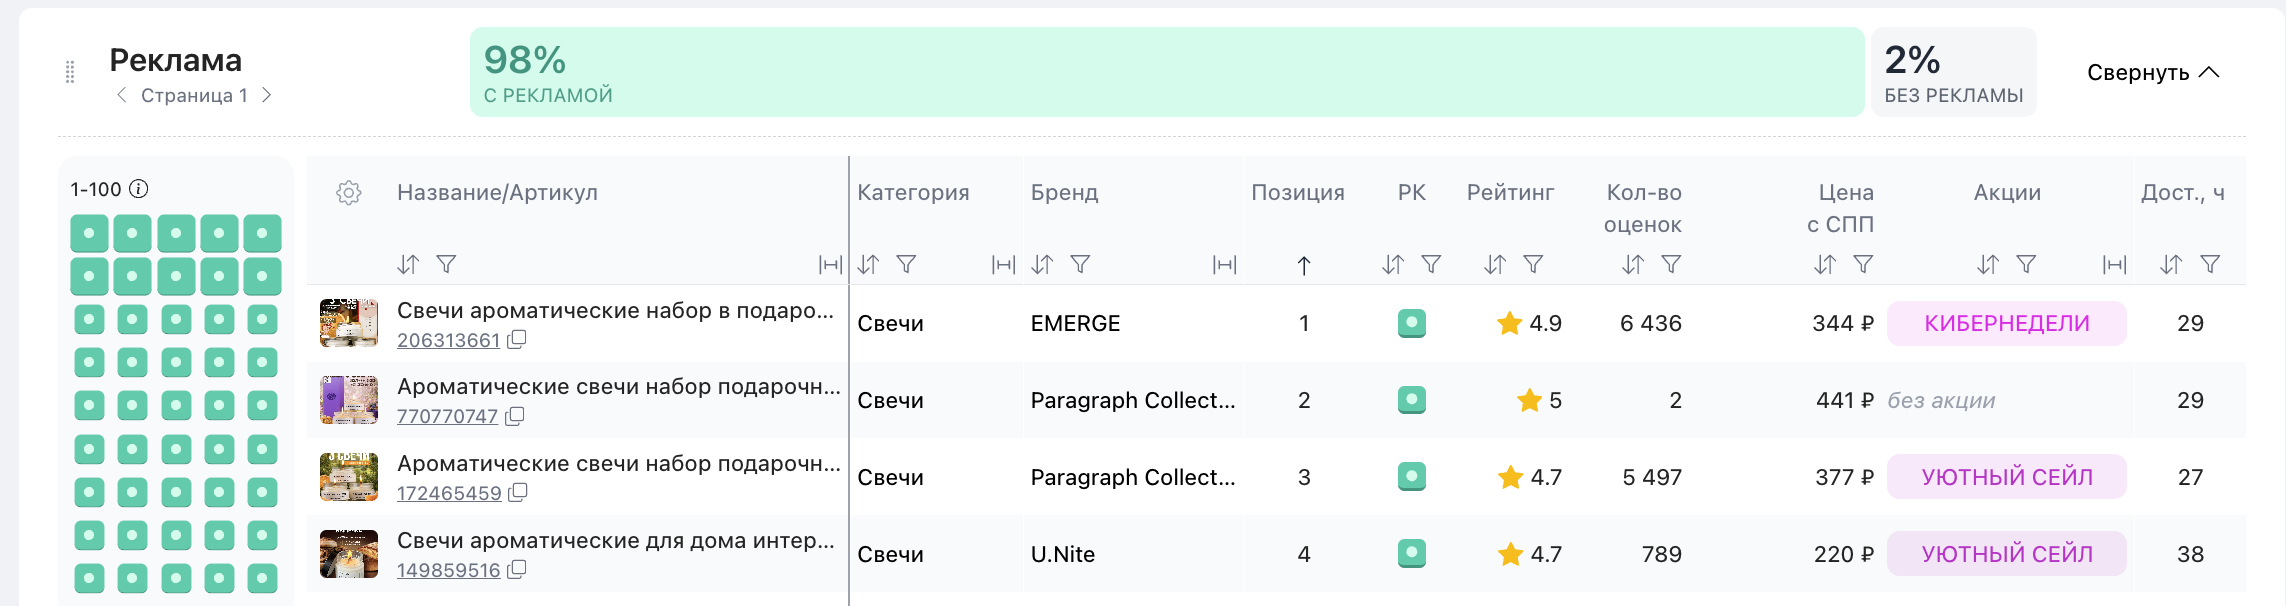Toggle РК indicator for U.Nite row

click(1411, 553)
